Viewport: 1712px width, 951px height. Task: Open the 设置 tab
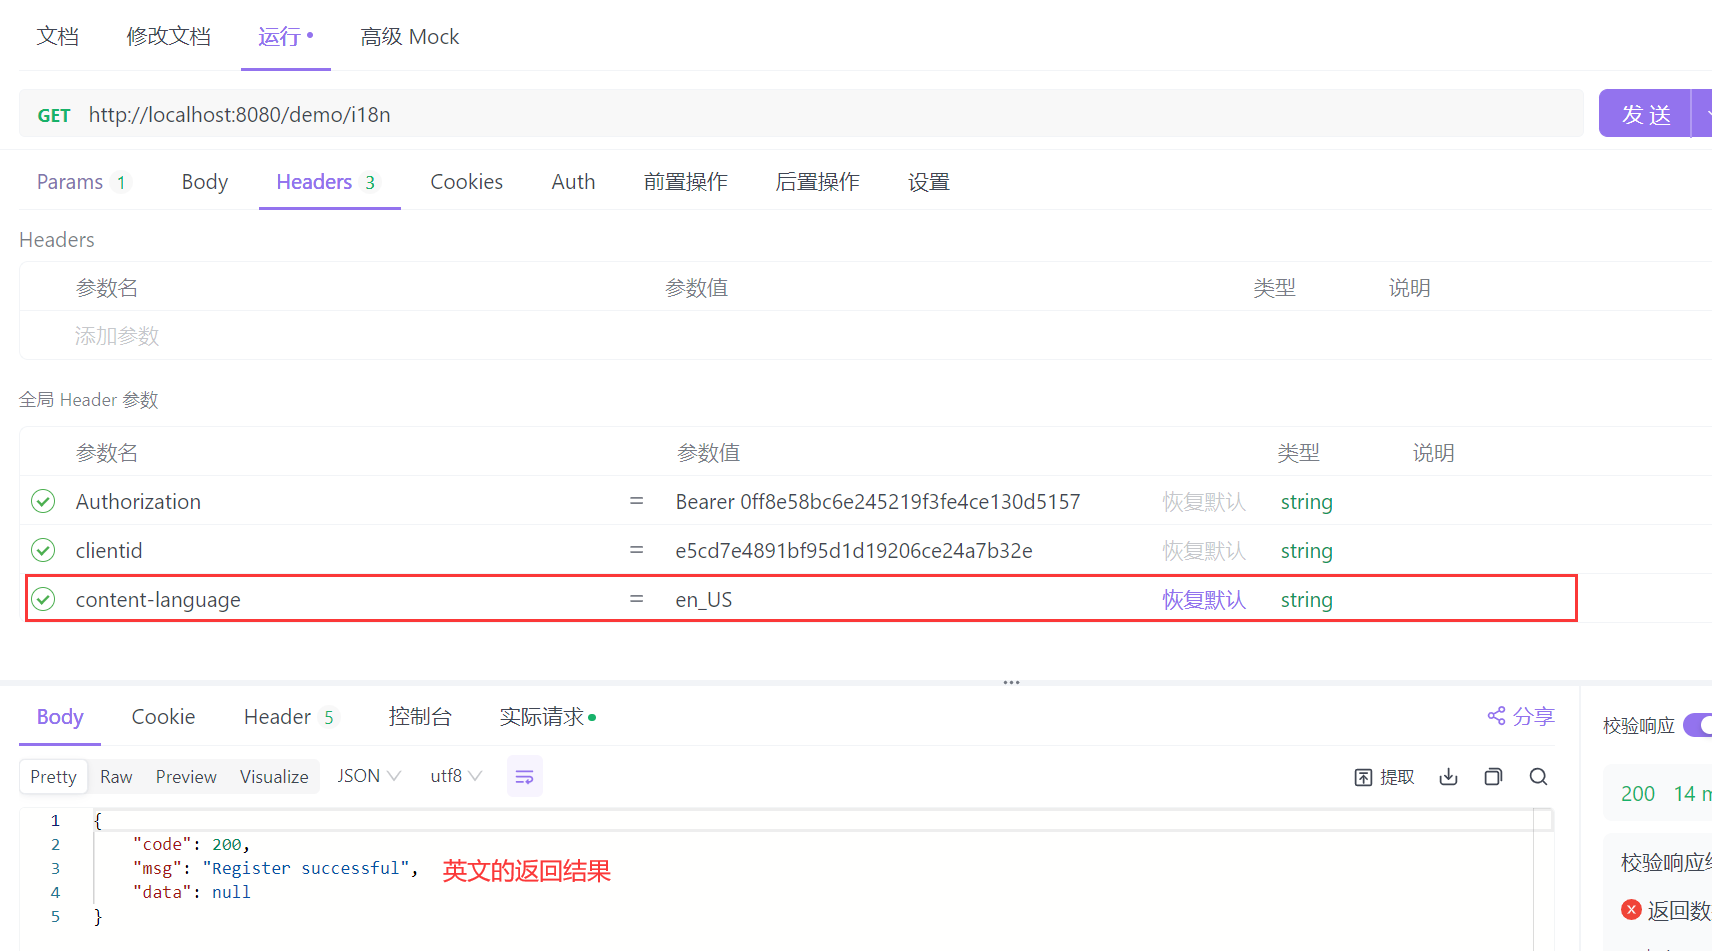928,182
